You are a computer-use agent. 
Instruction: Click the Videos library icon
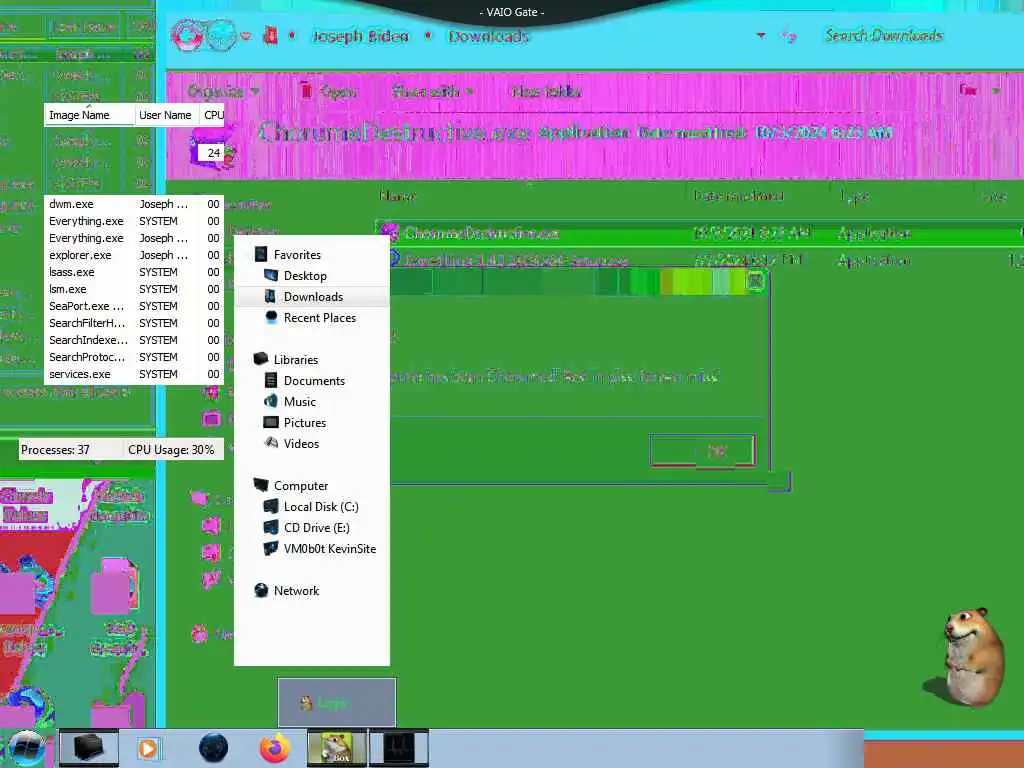click(x=271, y=443)
